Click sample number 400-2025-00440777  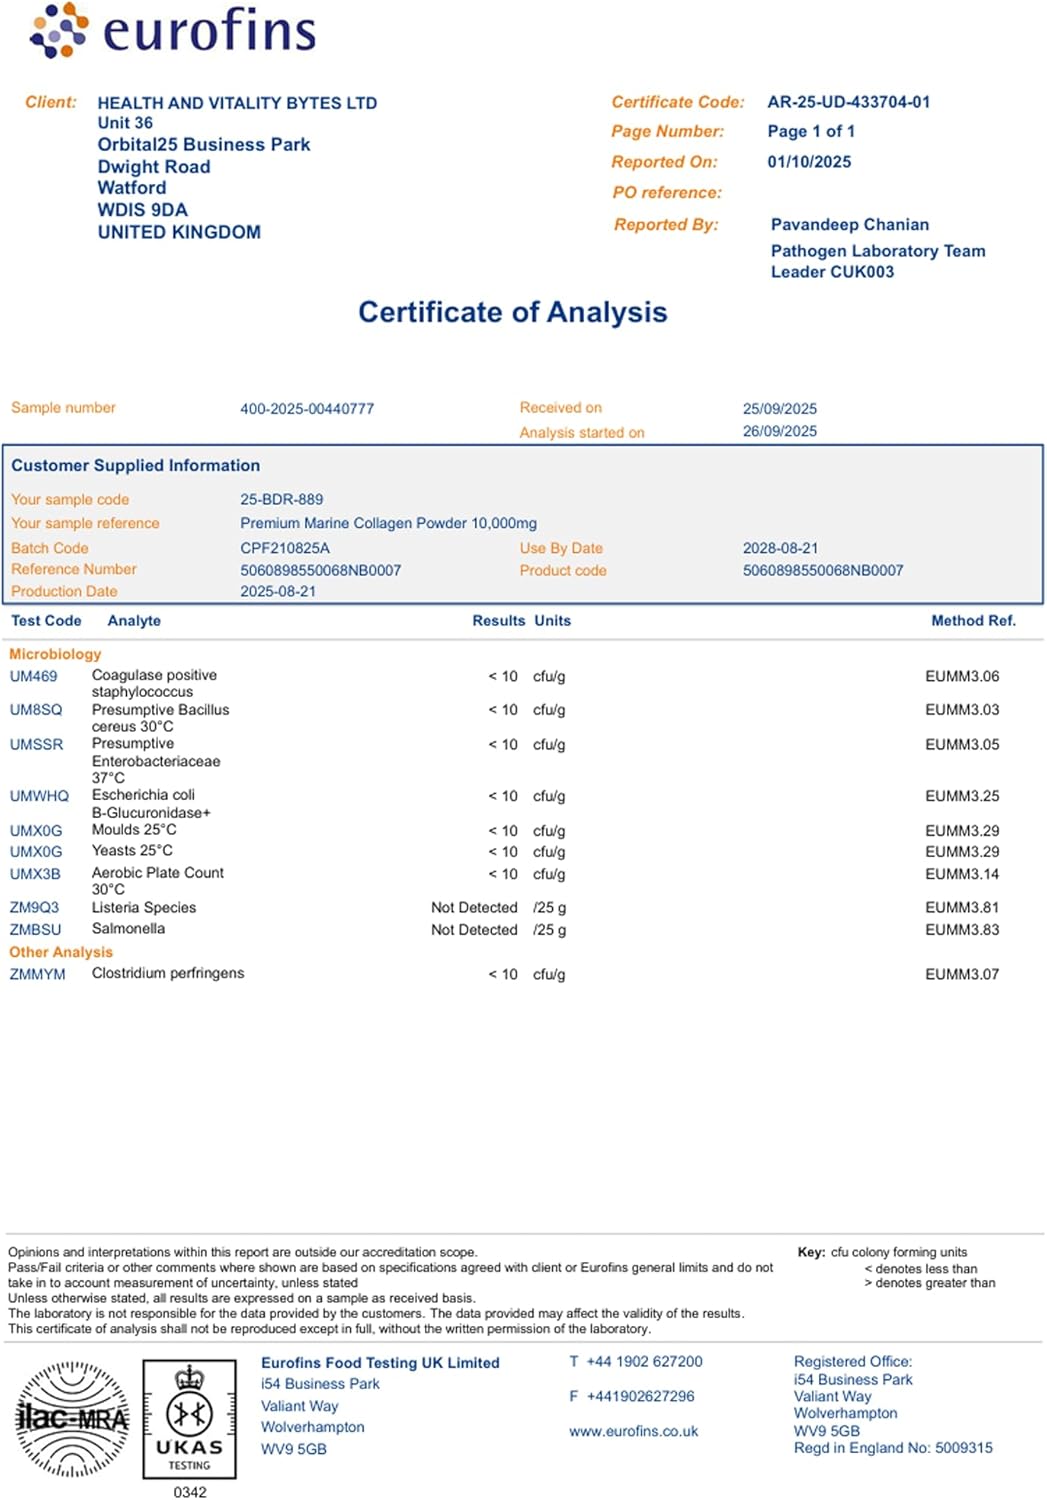tap(307, 409)
